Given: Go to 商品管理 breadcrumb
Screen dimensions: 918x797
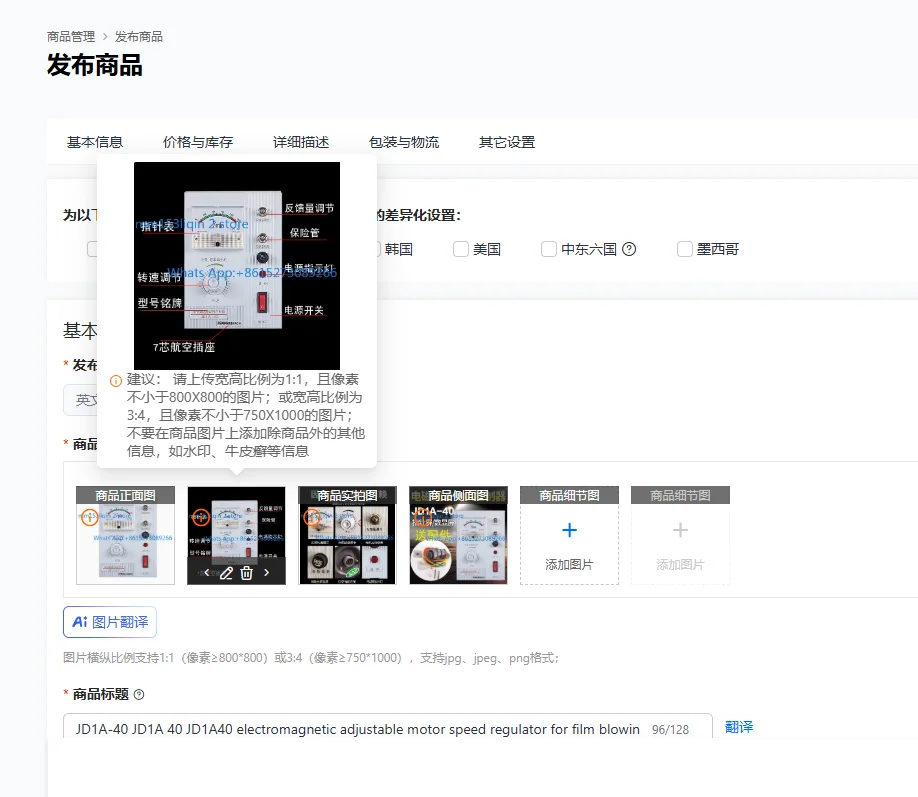Looking at the screenshot, I should pos(71,37).
